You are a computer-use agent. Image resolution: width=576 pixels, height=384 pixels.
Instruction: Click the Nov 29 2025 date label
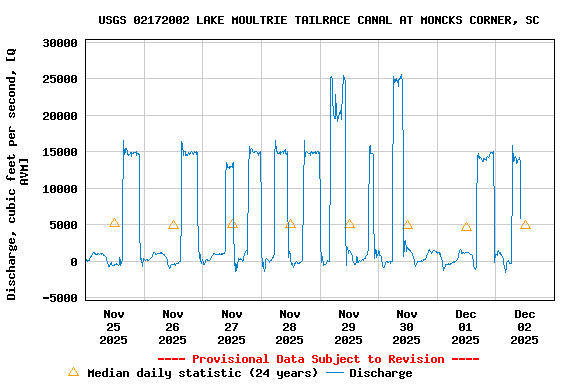348,327
